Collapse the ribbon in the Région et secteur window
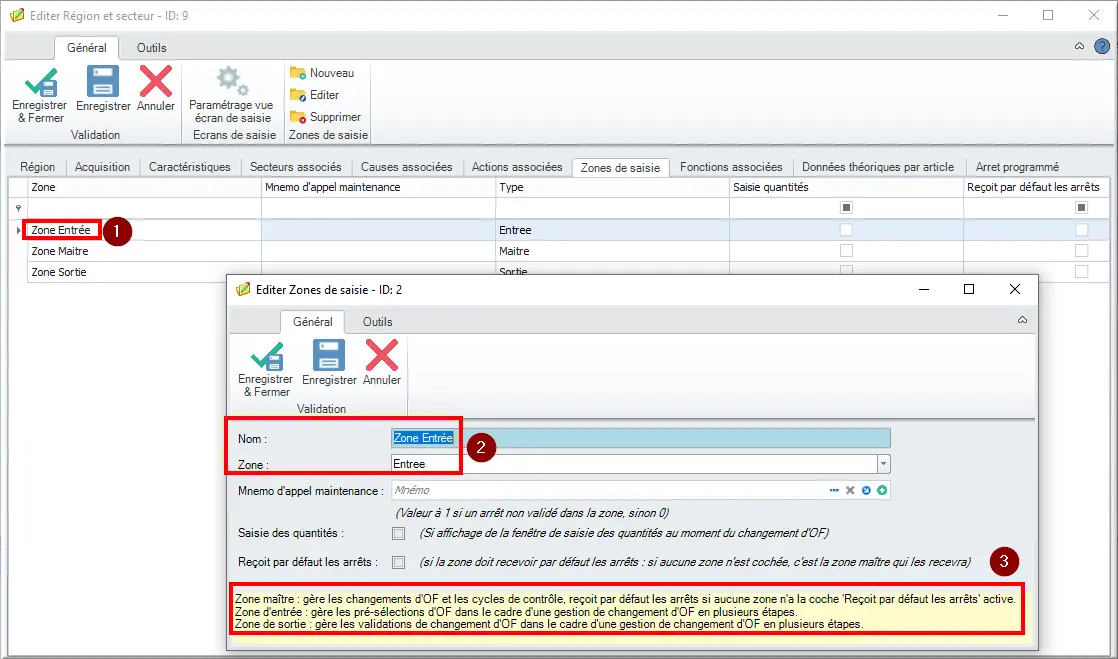Image resolution: width=1118 pixels, height=659 pixels. coord(1079,46)
